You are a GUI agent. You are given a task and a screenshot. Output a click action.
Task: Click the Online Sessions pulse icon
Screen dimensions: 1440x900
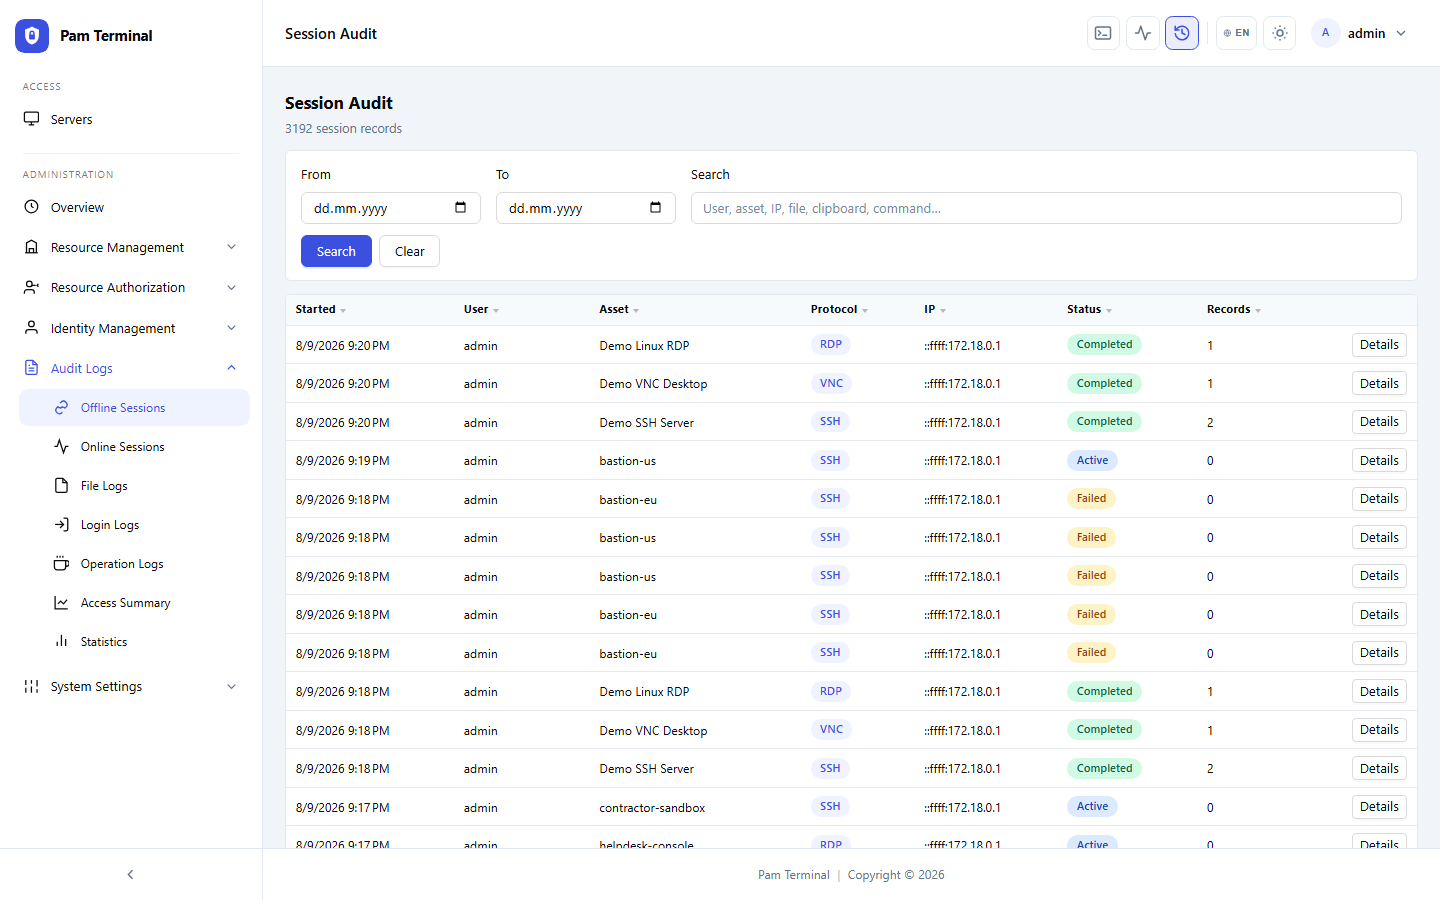point(62,447)
